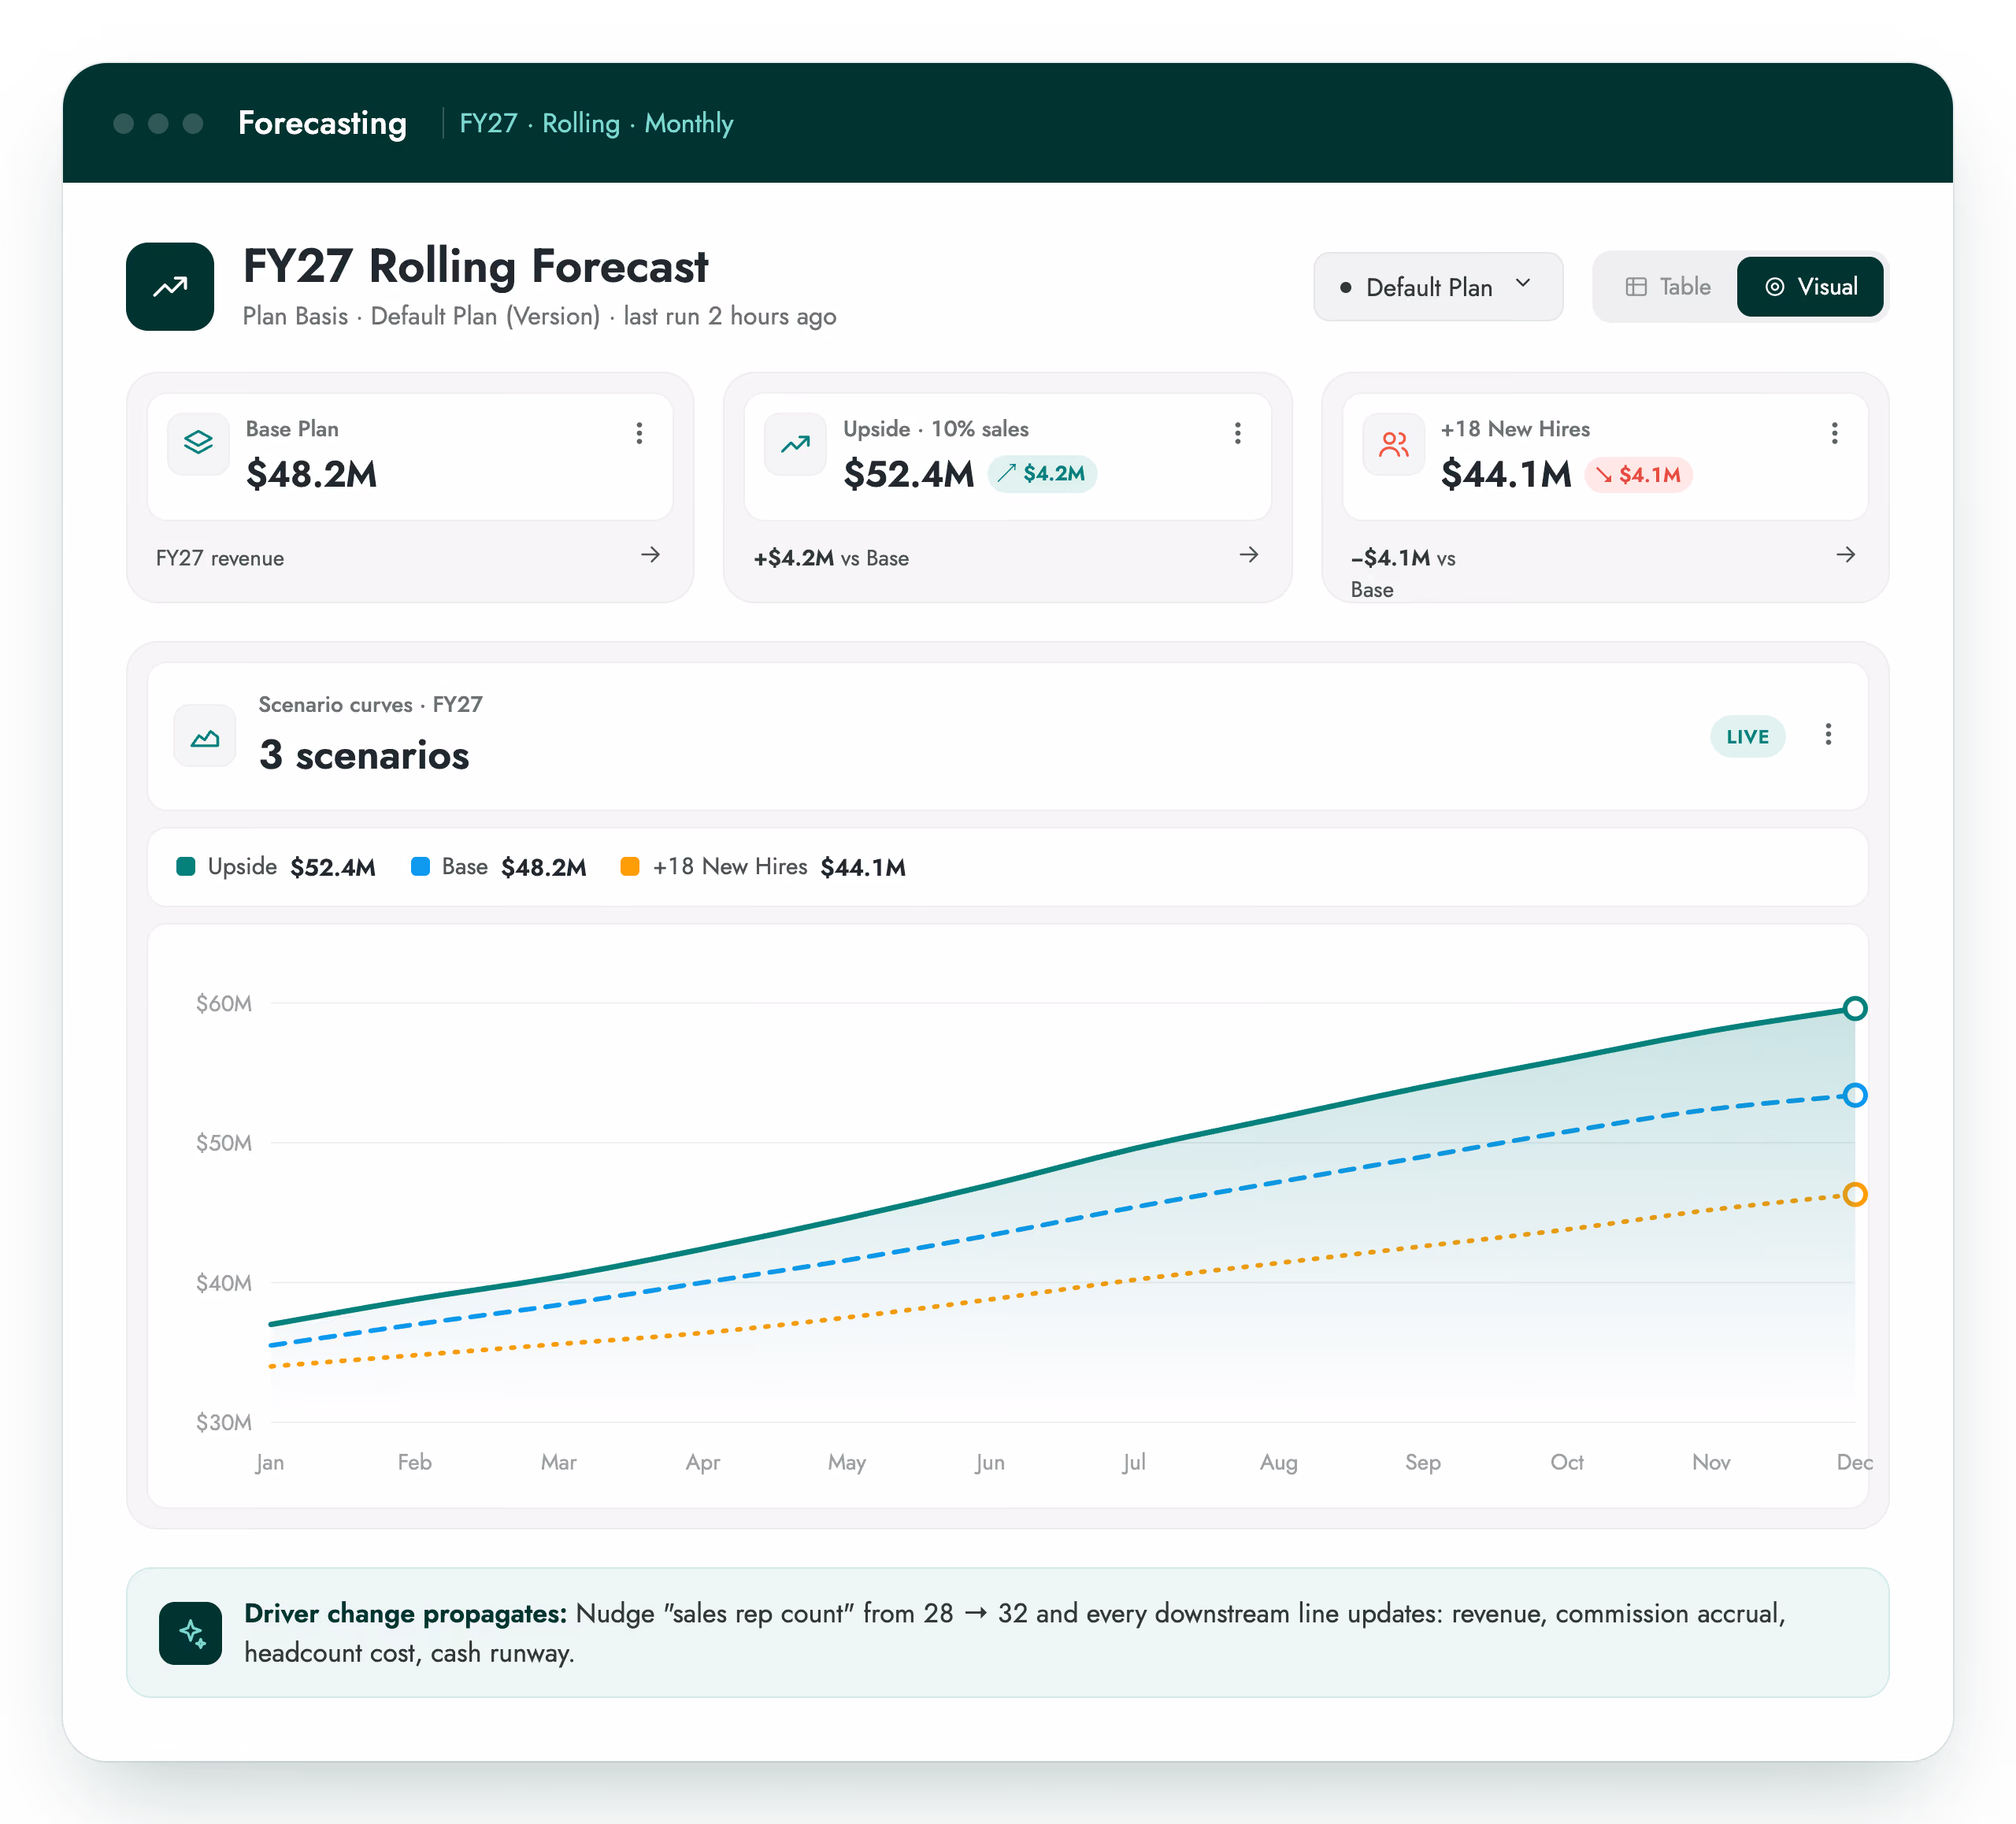Open the +18 New Hires card's three-dot menu

(1834, 433)
